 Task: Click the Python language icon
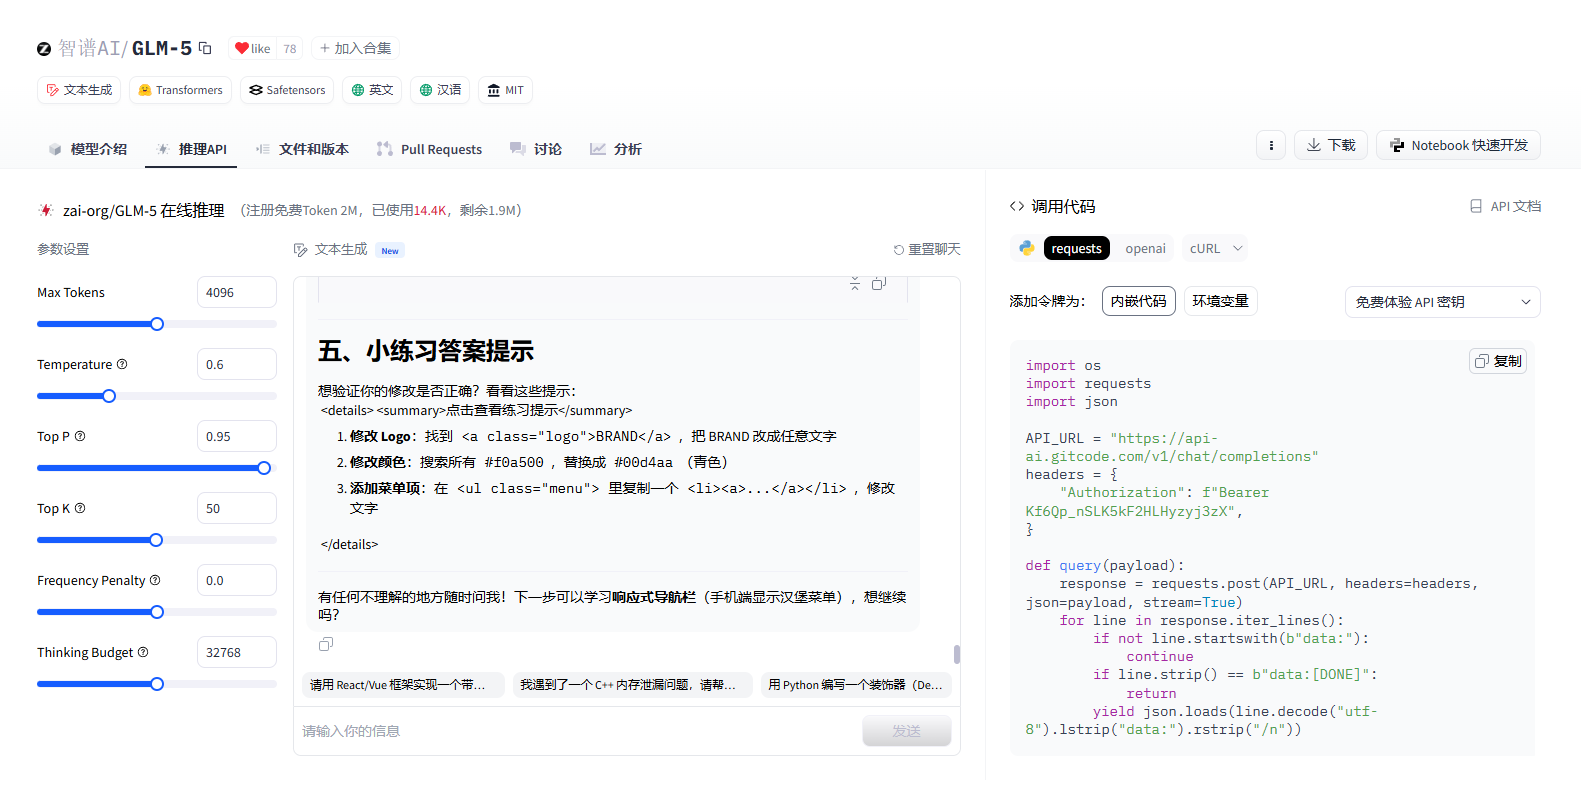[x=1026, y=248]
